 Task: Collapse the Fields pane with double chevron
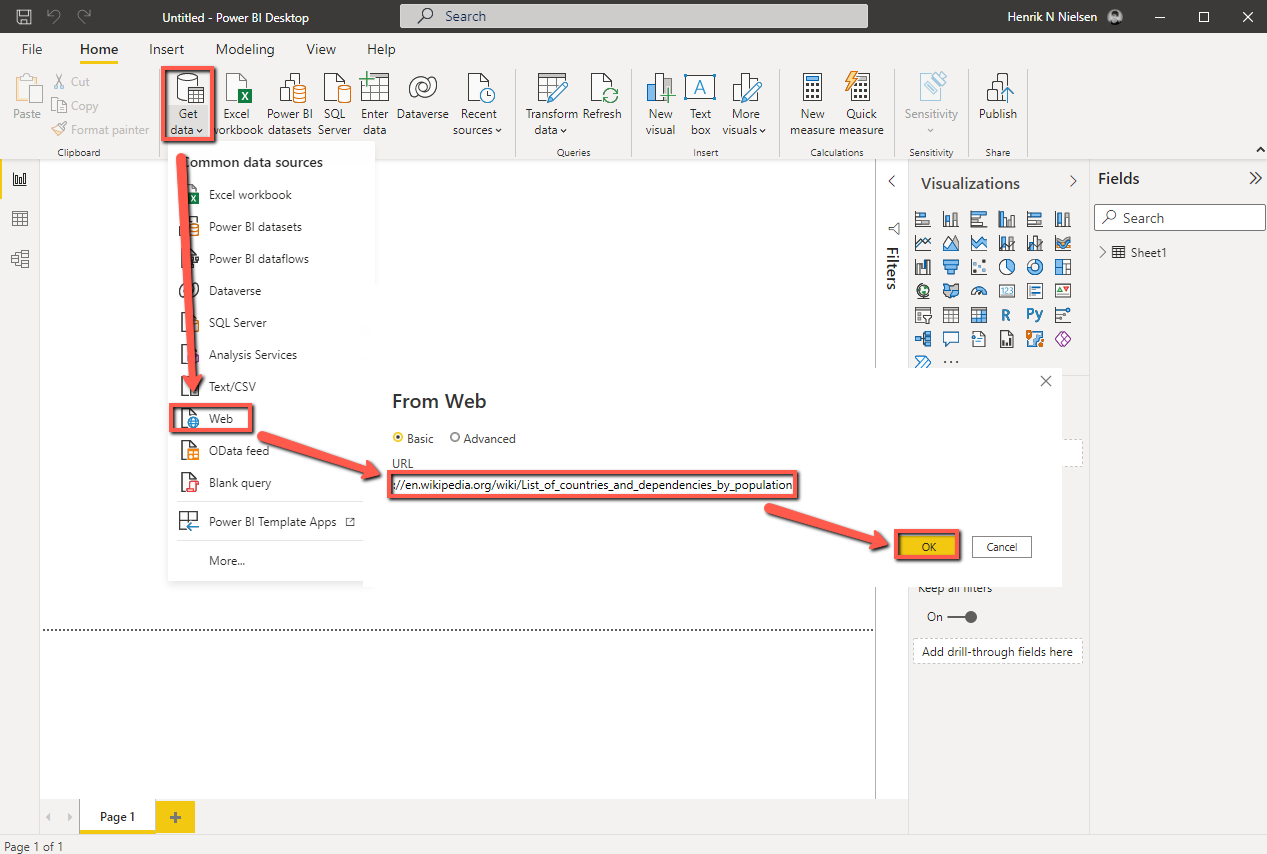coord(1255,179)
